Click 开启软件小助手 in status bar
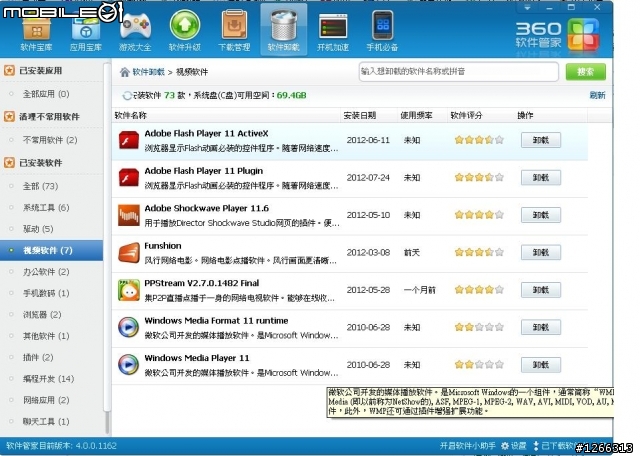Viewport: 640px width, 456px height. (468, 446)
